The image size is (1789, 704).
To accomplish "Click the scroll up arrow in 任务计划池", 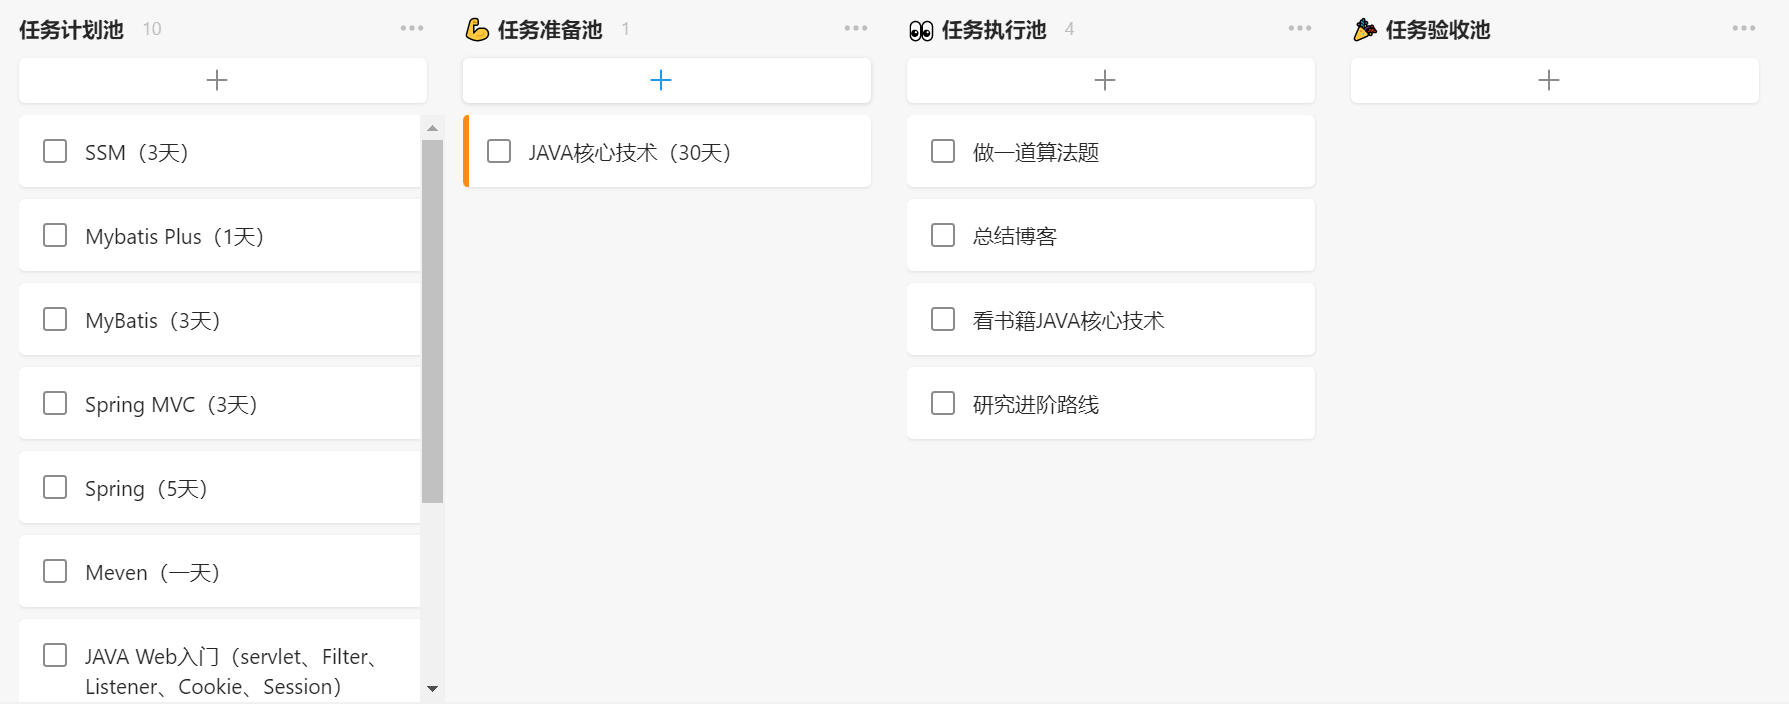I will tap(432, 128).
